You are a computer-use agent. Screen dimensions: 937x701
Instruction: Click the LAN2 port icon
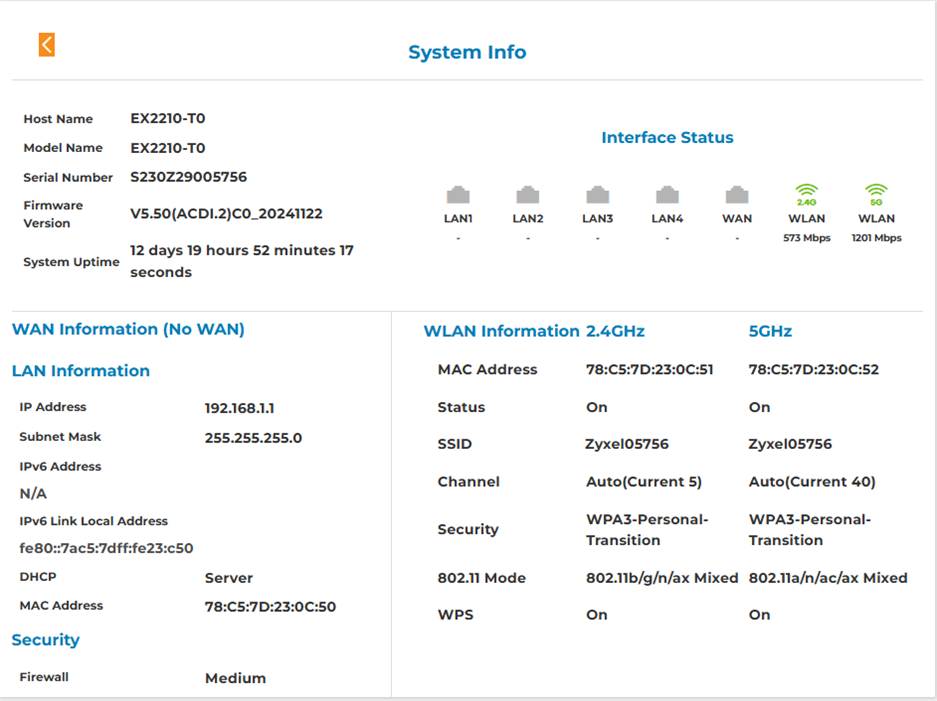[528, 195]
